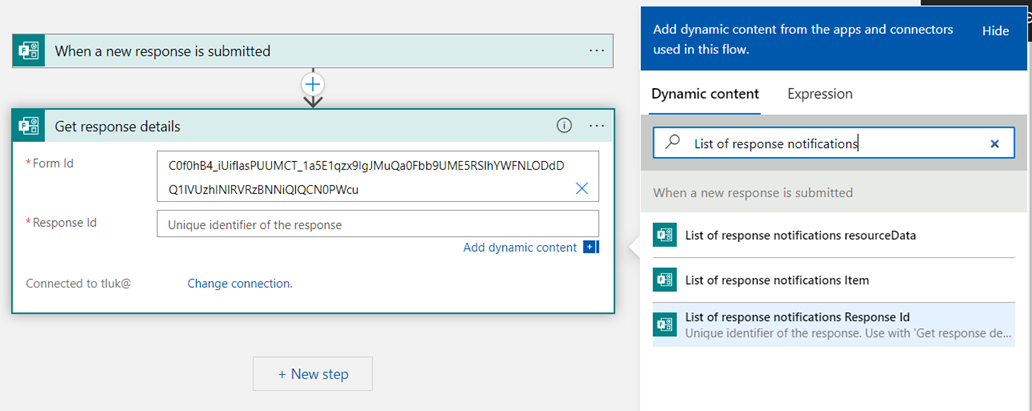
Task: Click the Forms icon on Get response details
Action: (29, 126)
